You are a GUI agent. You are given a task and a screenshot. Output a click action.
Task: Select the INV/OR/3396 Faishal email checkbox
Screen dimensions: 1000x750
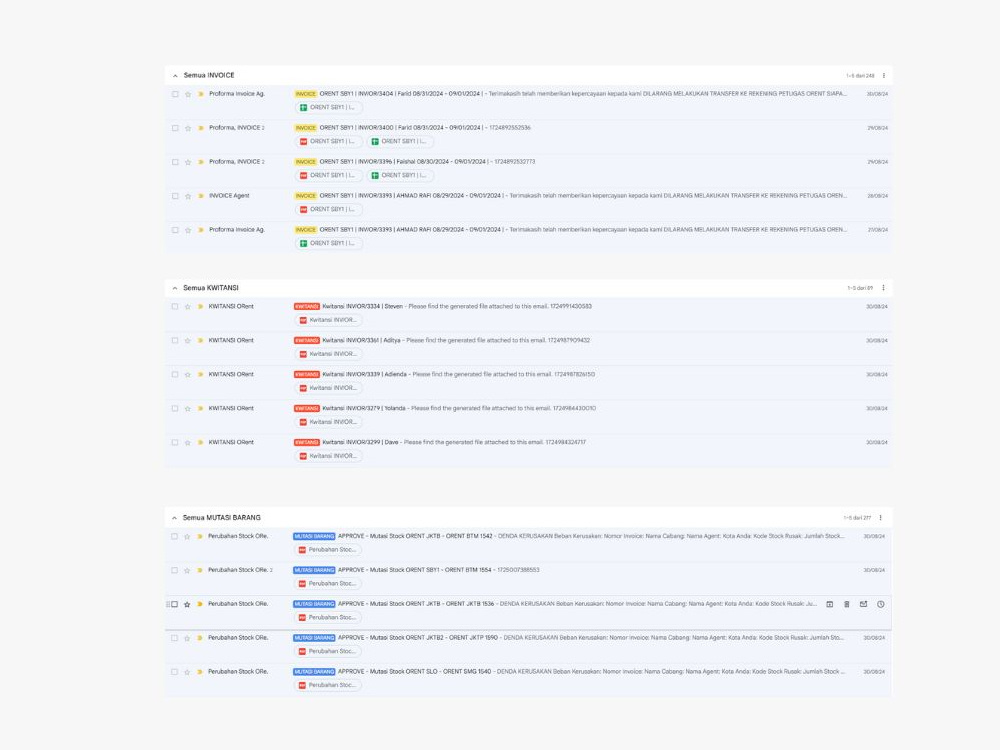[175, 162]
